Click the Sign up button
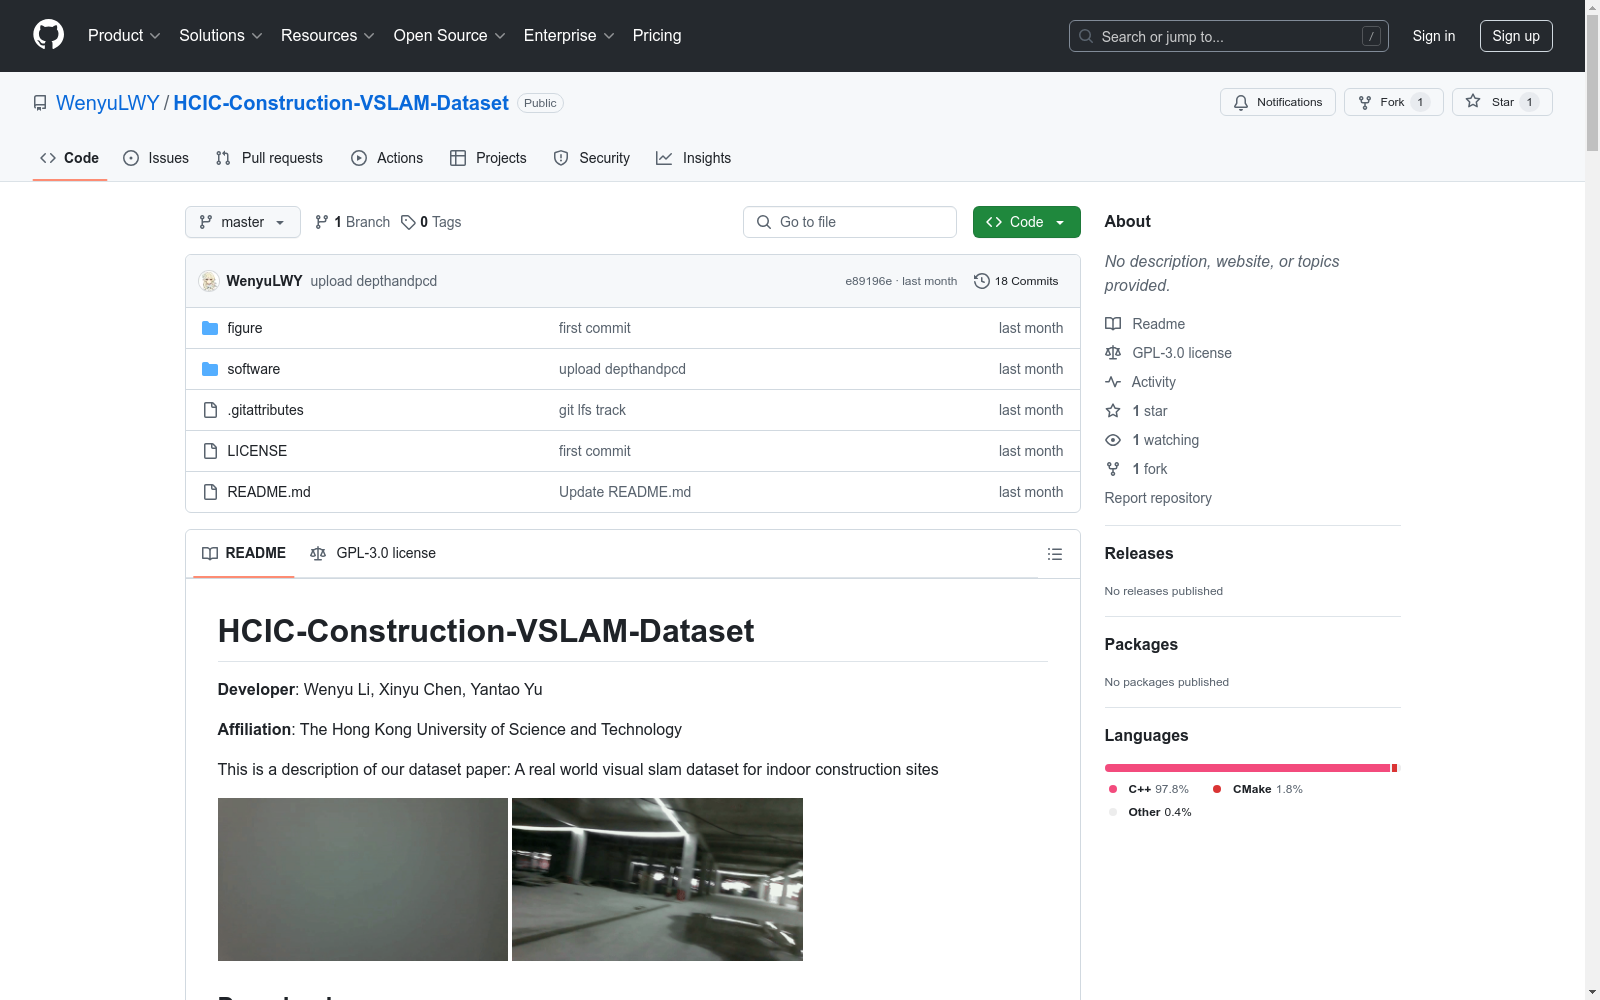Image resolution: width=1600 pixels, height=1000 pixels. 1516,36
